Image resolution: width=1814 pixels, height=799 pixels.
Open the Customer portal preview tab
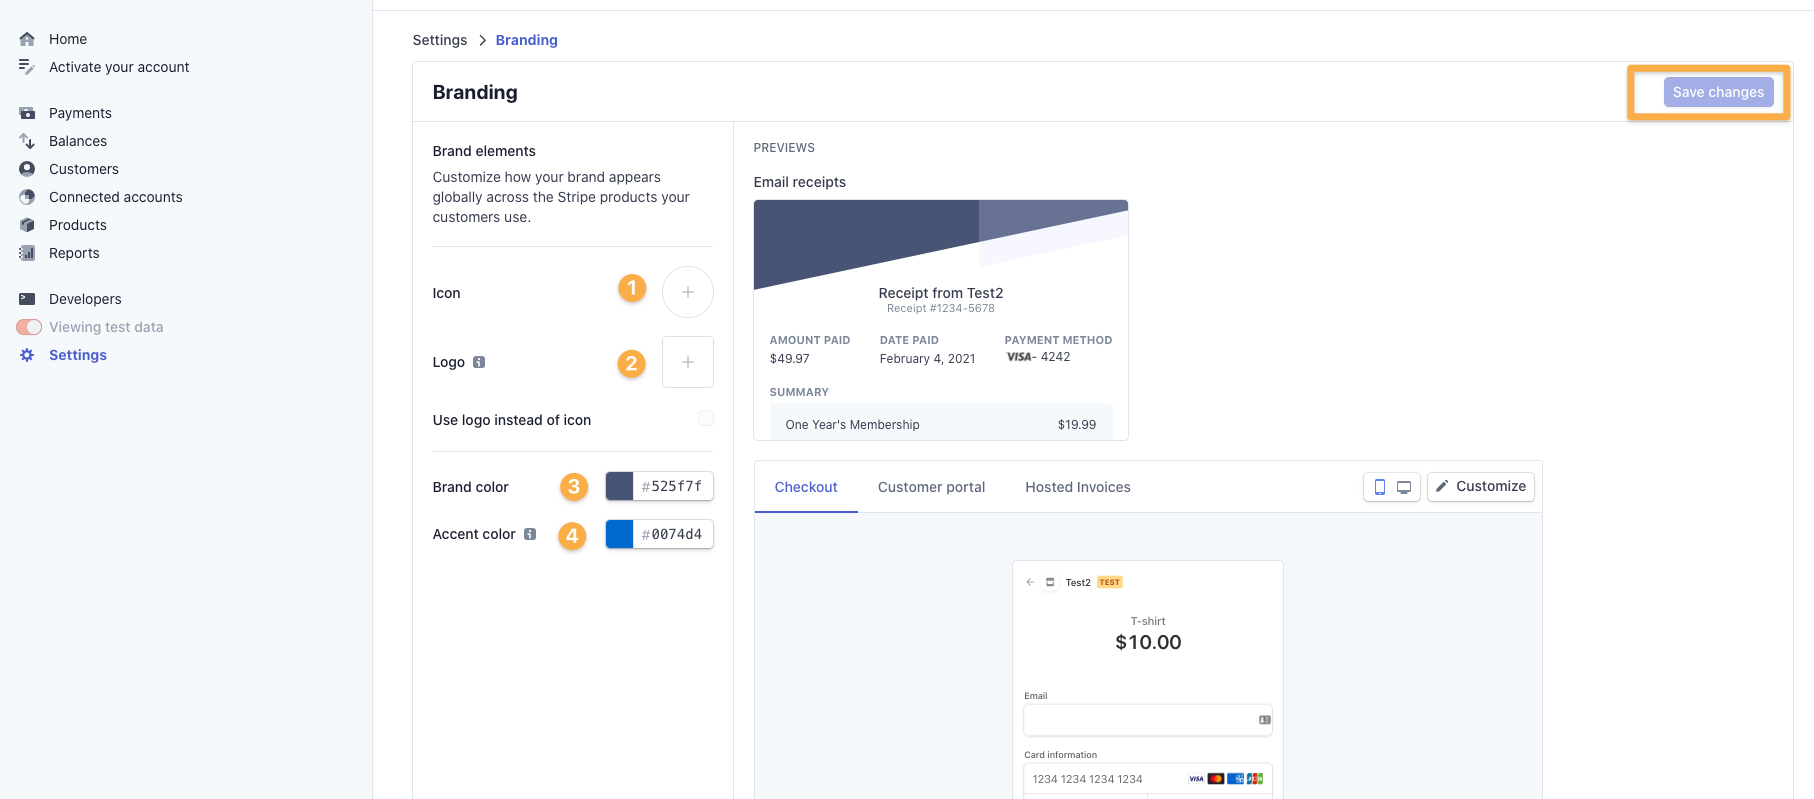click(x=931, y=487)
